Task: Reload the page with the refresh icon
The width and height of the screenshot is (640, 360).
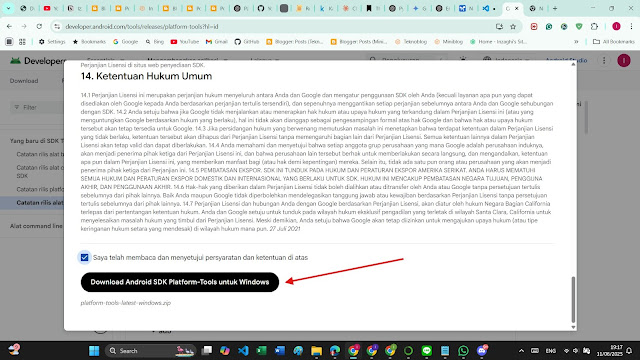Action: pos(39,27)
